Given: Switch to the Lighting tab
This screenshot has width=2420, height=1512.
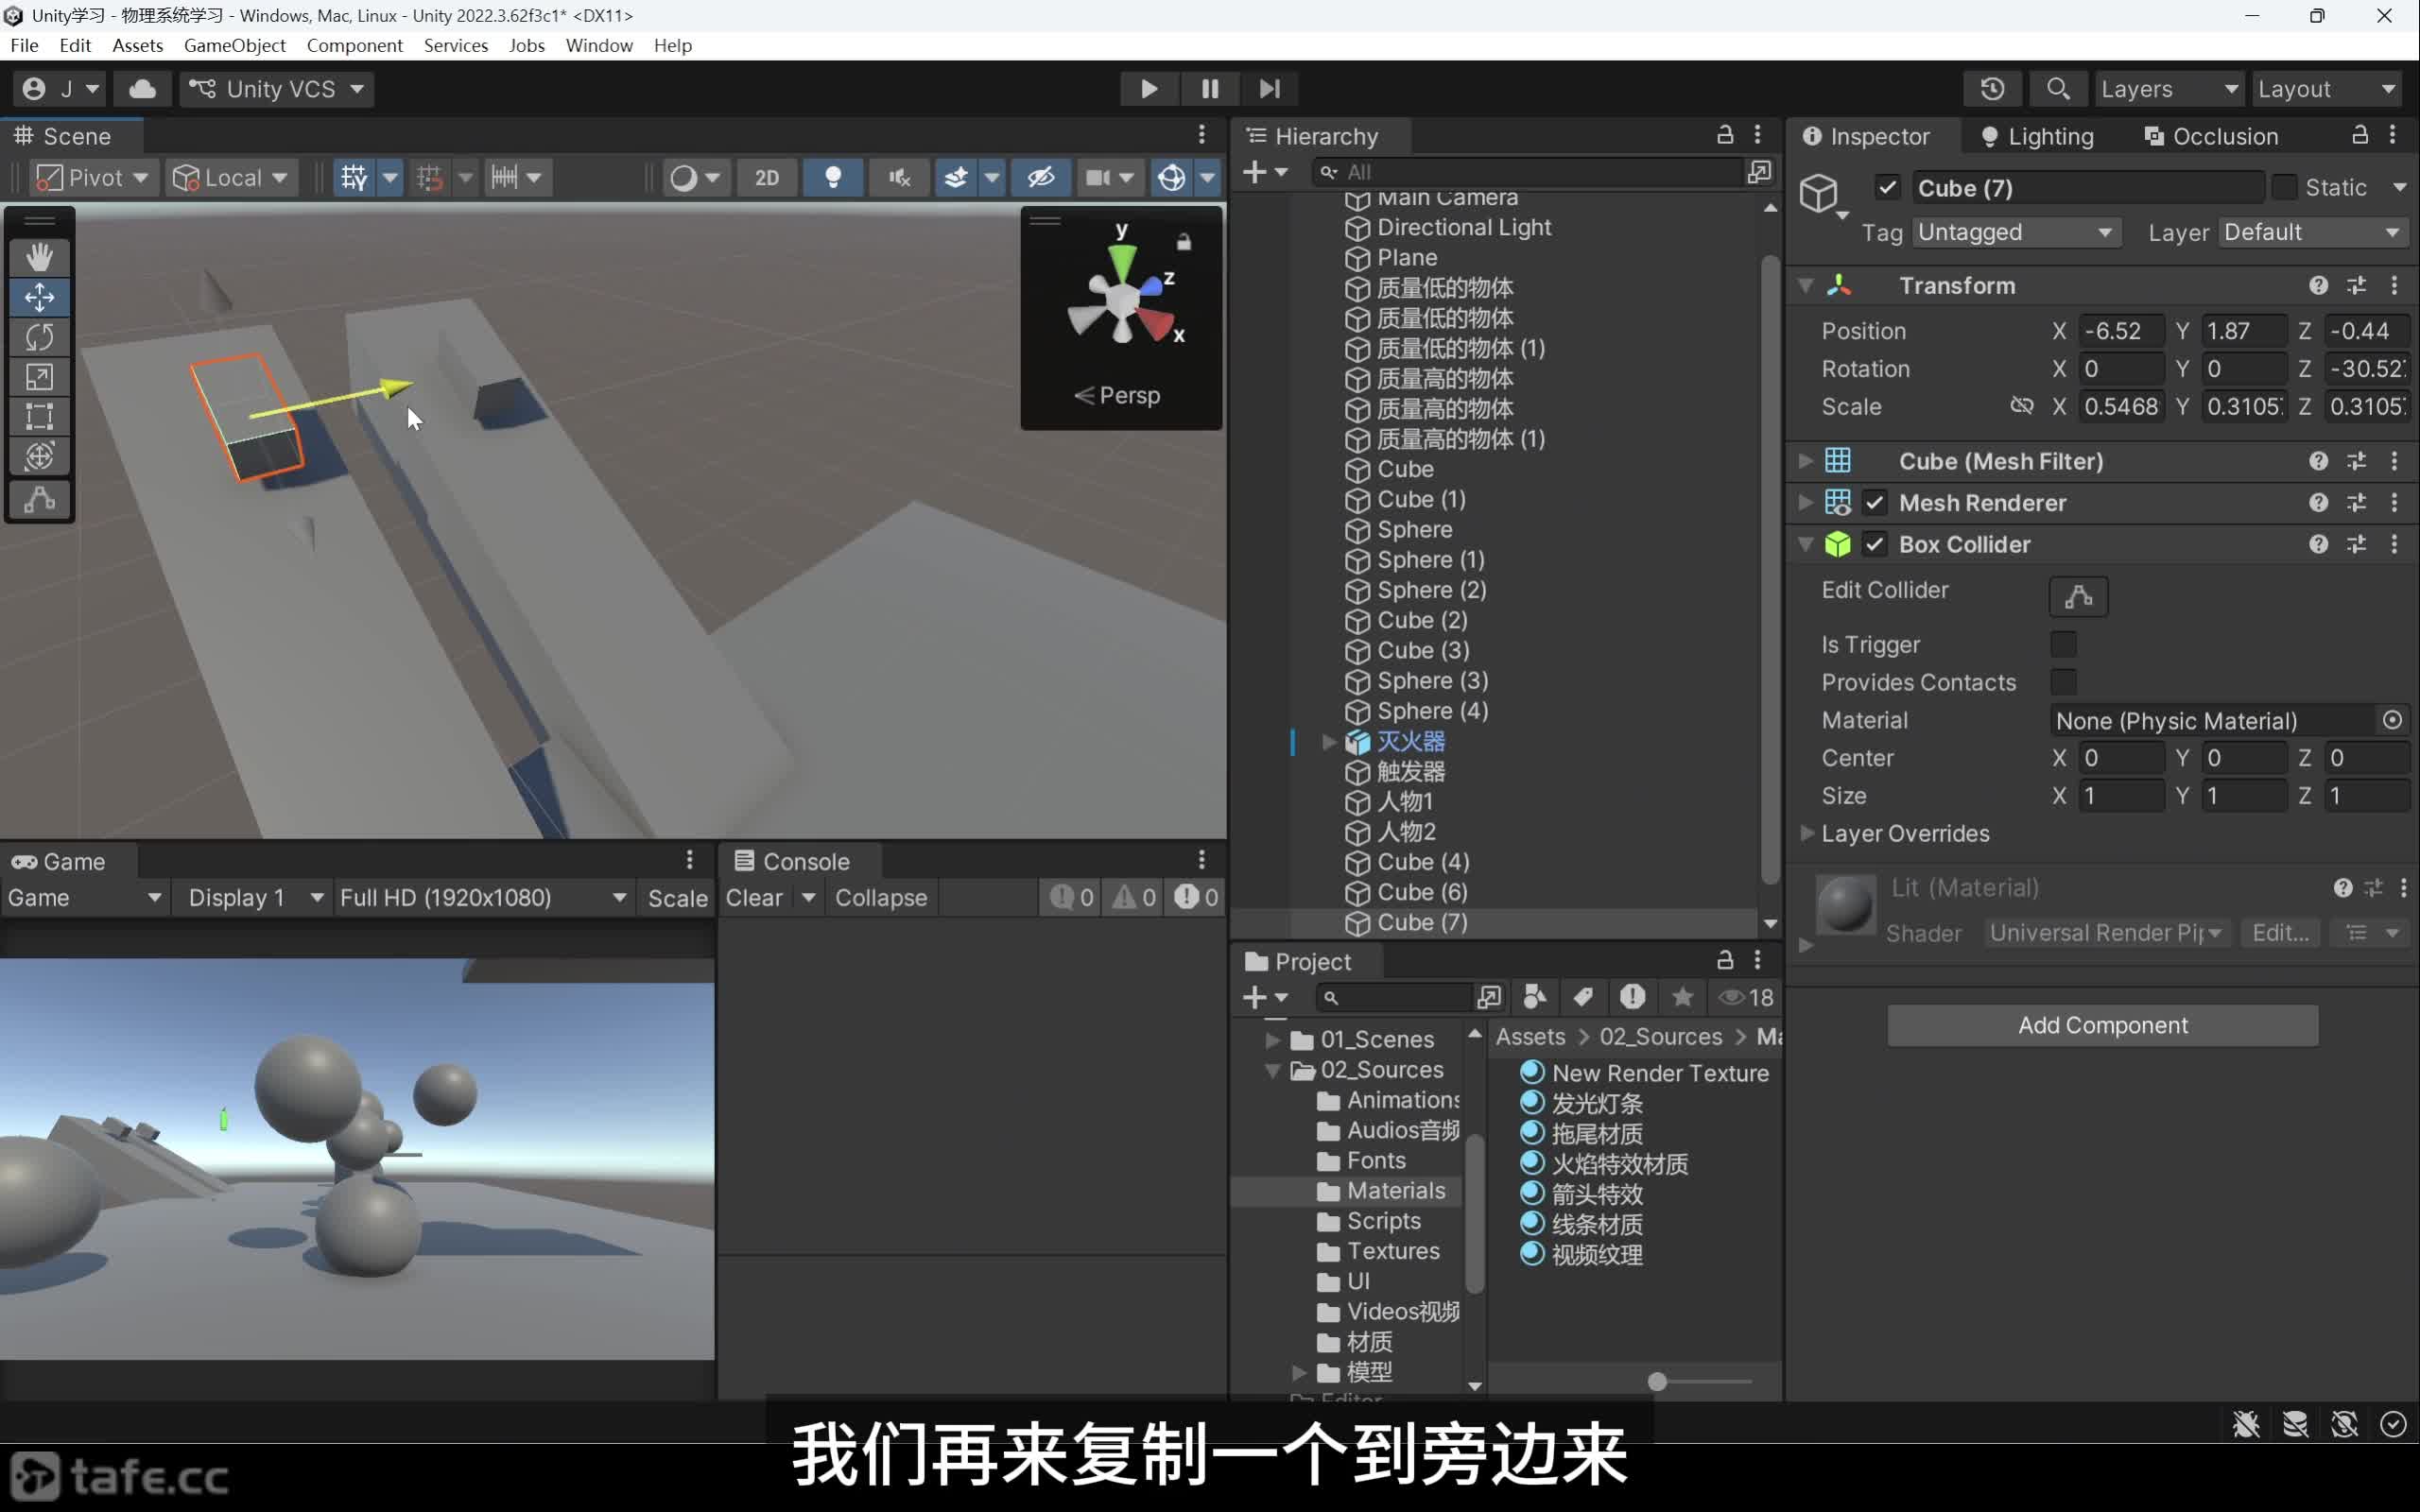Looking at the screenshot, I should coord(2037,136).
